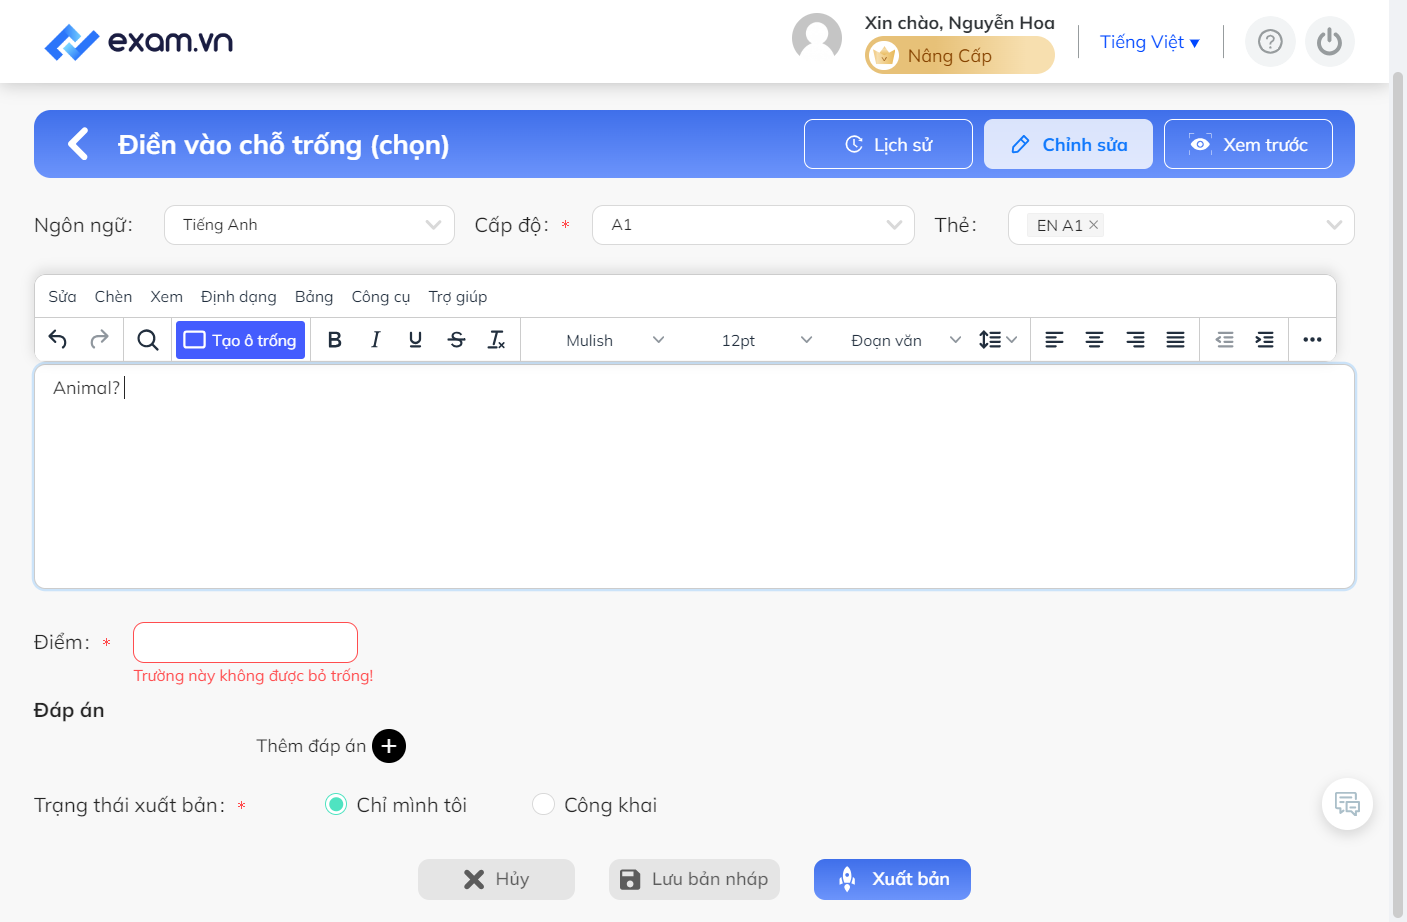
Task: Open the 'Định dạng' editor menu
Action: point(238,297)
